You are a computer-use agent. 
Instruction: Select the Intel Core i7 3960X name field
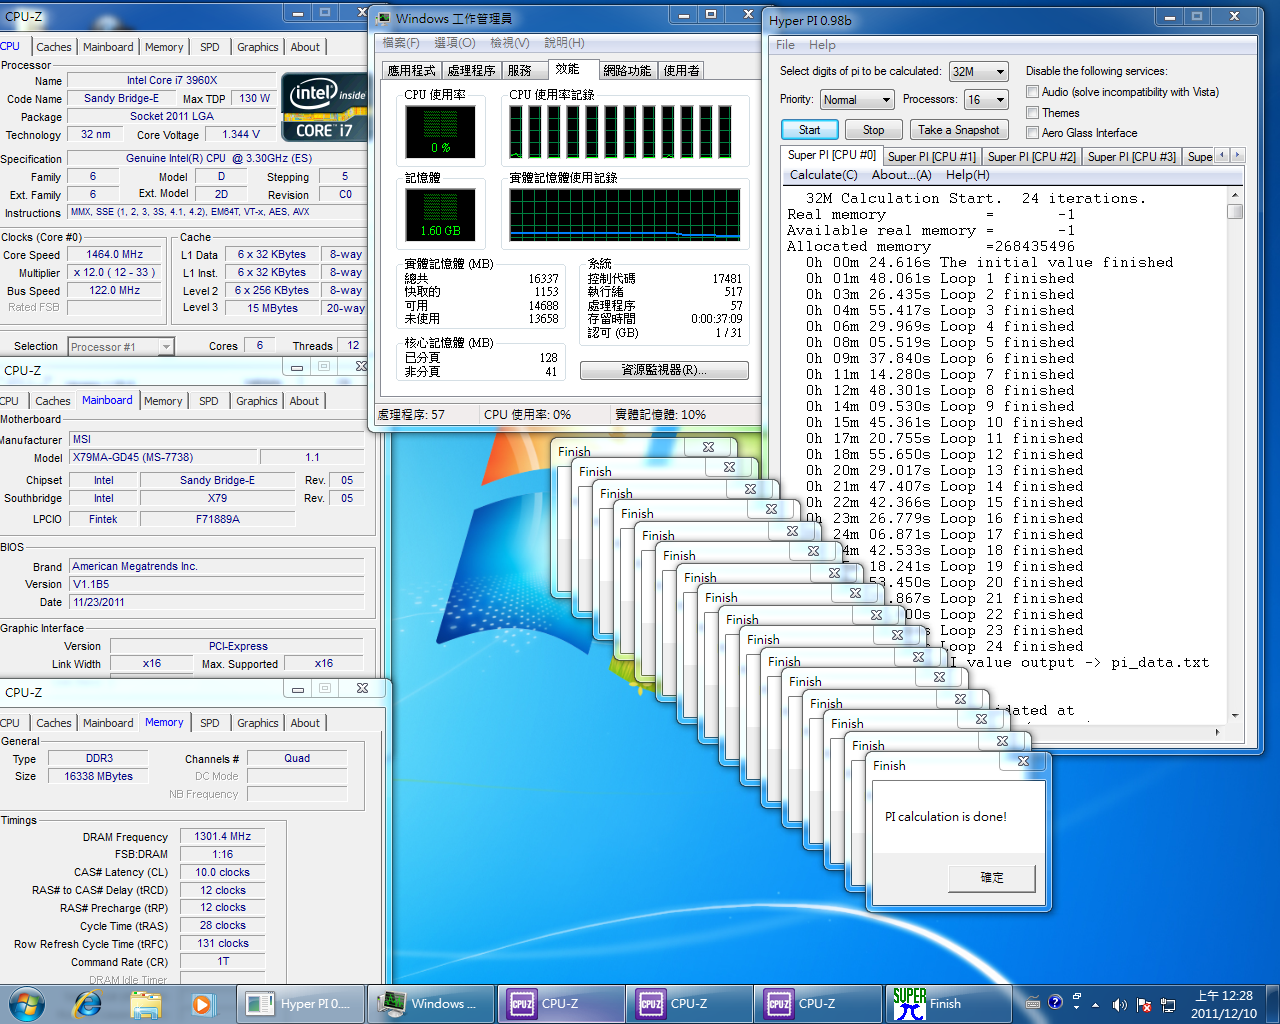point(172,80)
